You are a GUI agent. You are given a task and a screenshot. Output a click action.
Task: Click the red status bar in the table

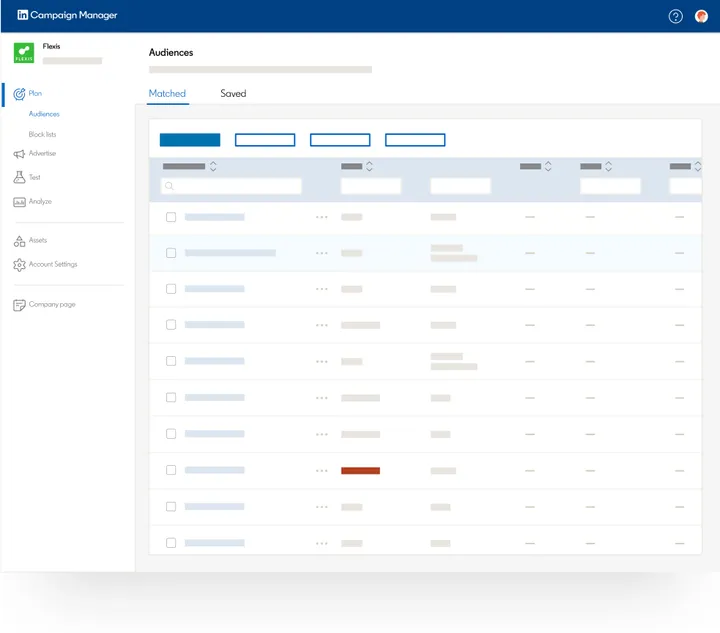(x=360, y=471)
